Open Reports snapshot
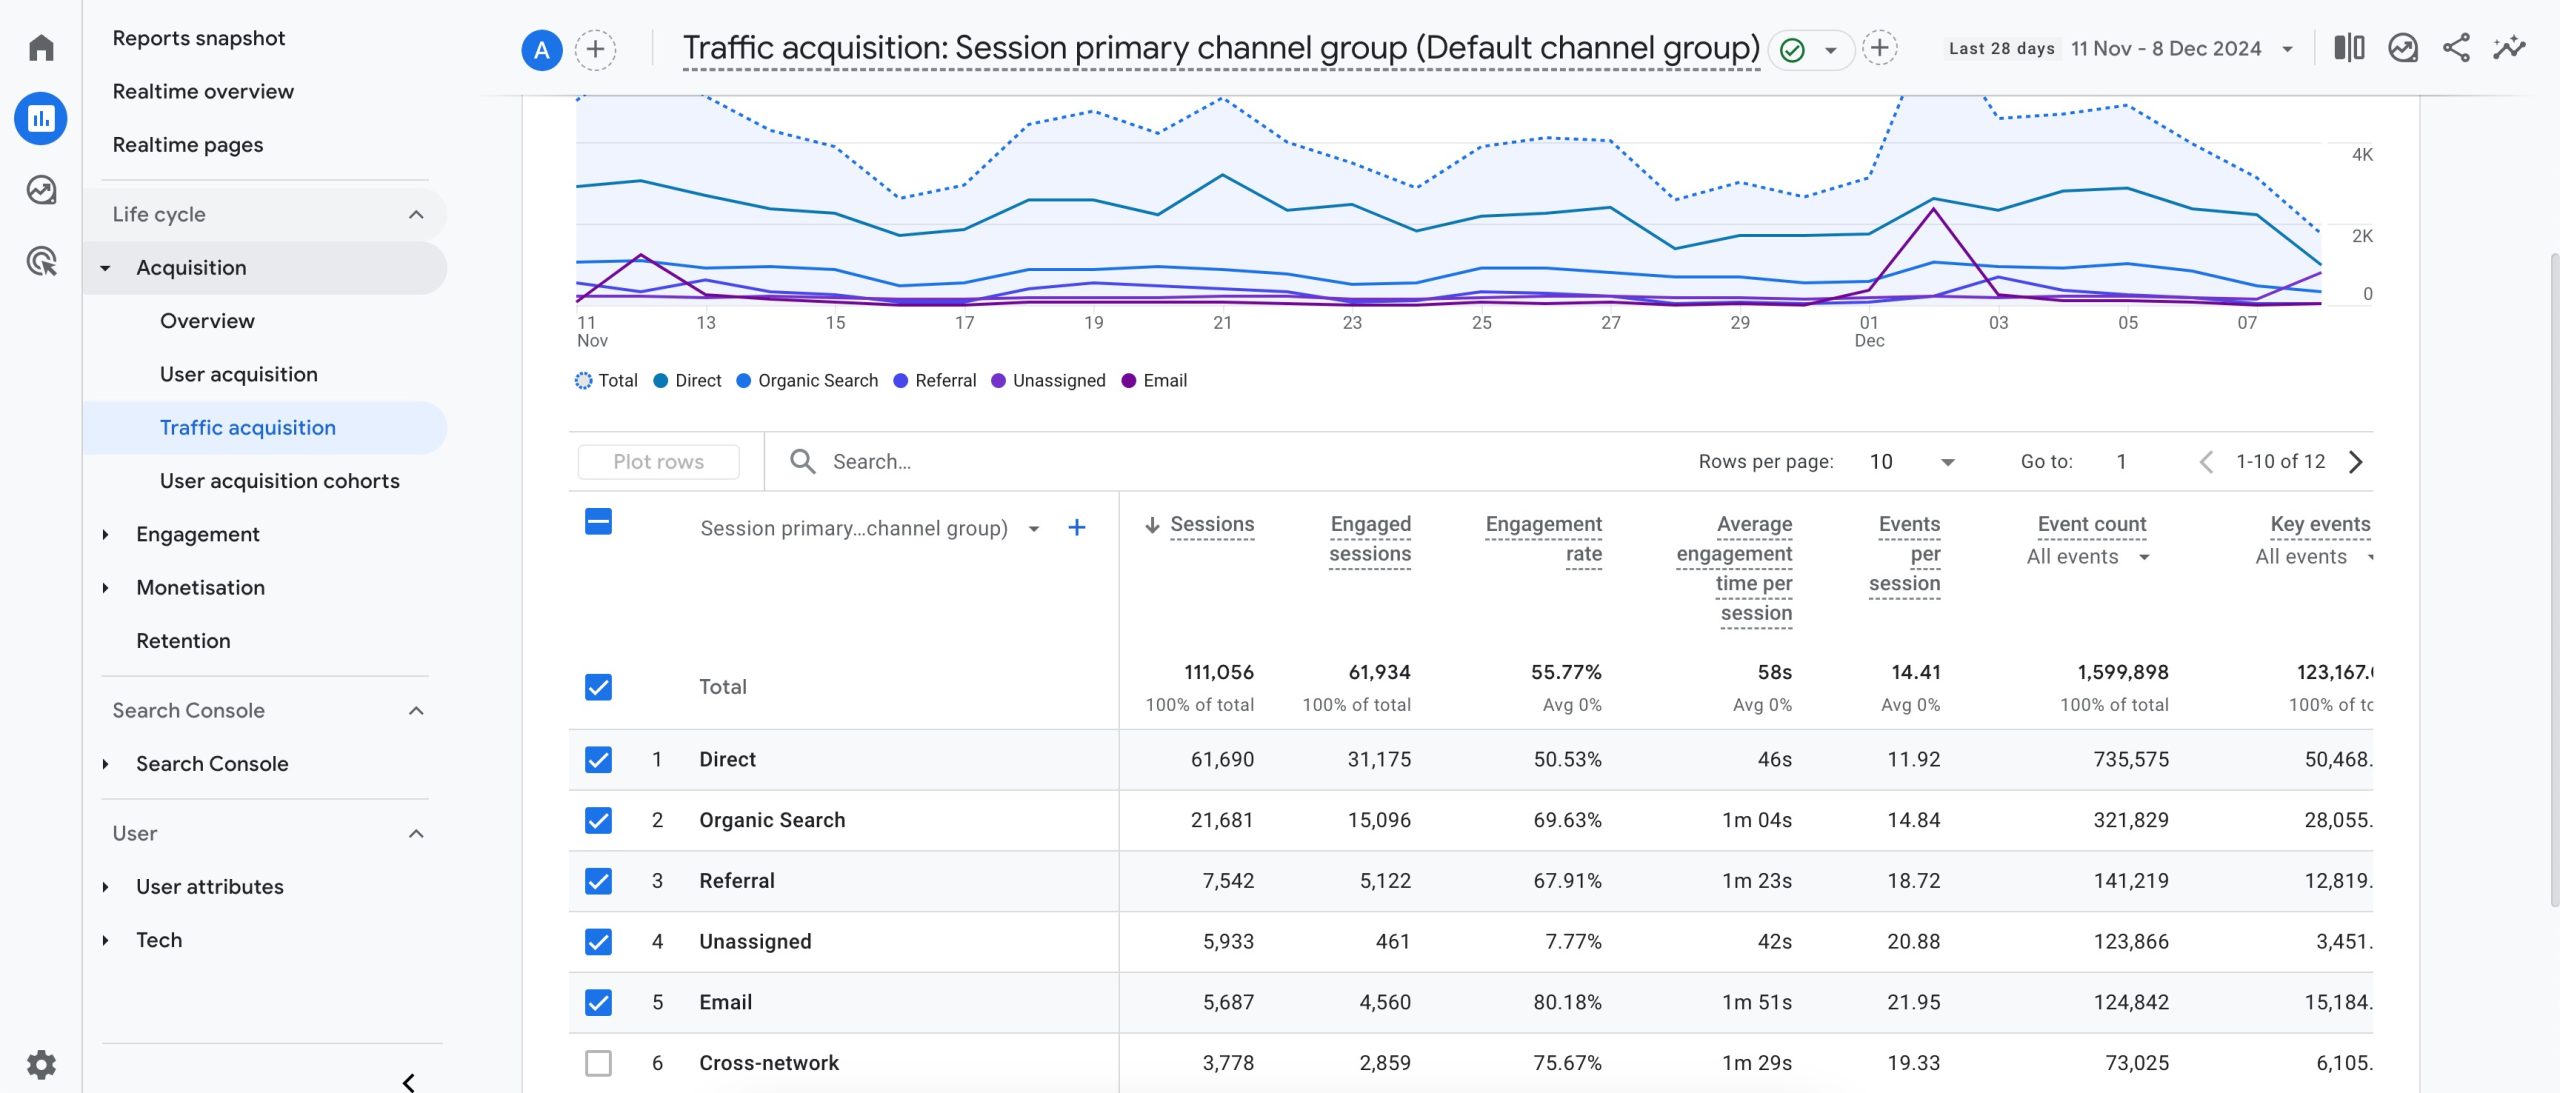 (199, 38)
